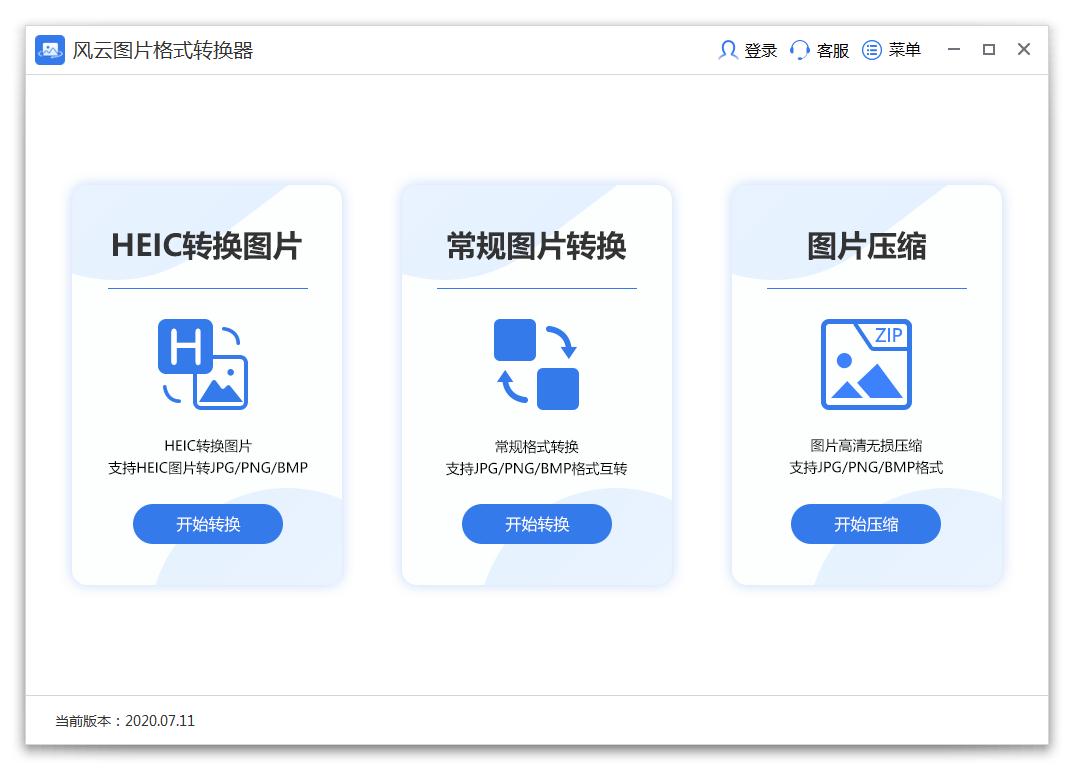Close the converter window
Image resolution: width=1074 pixels, height=770 pixels.
(1024, 49)
